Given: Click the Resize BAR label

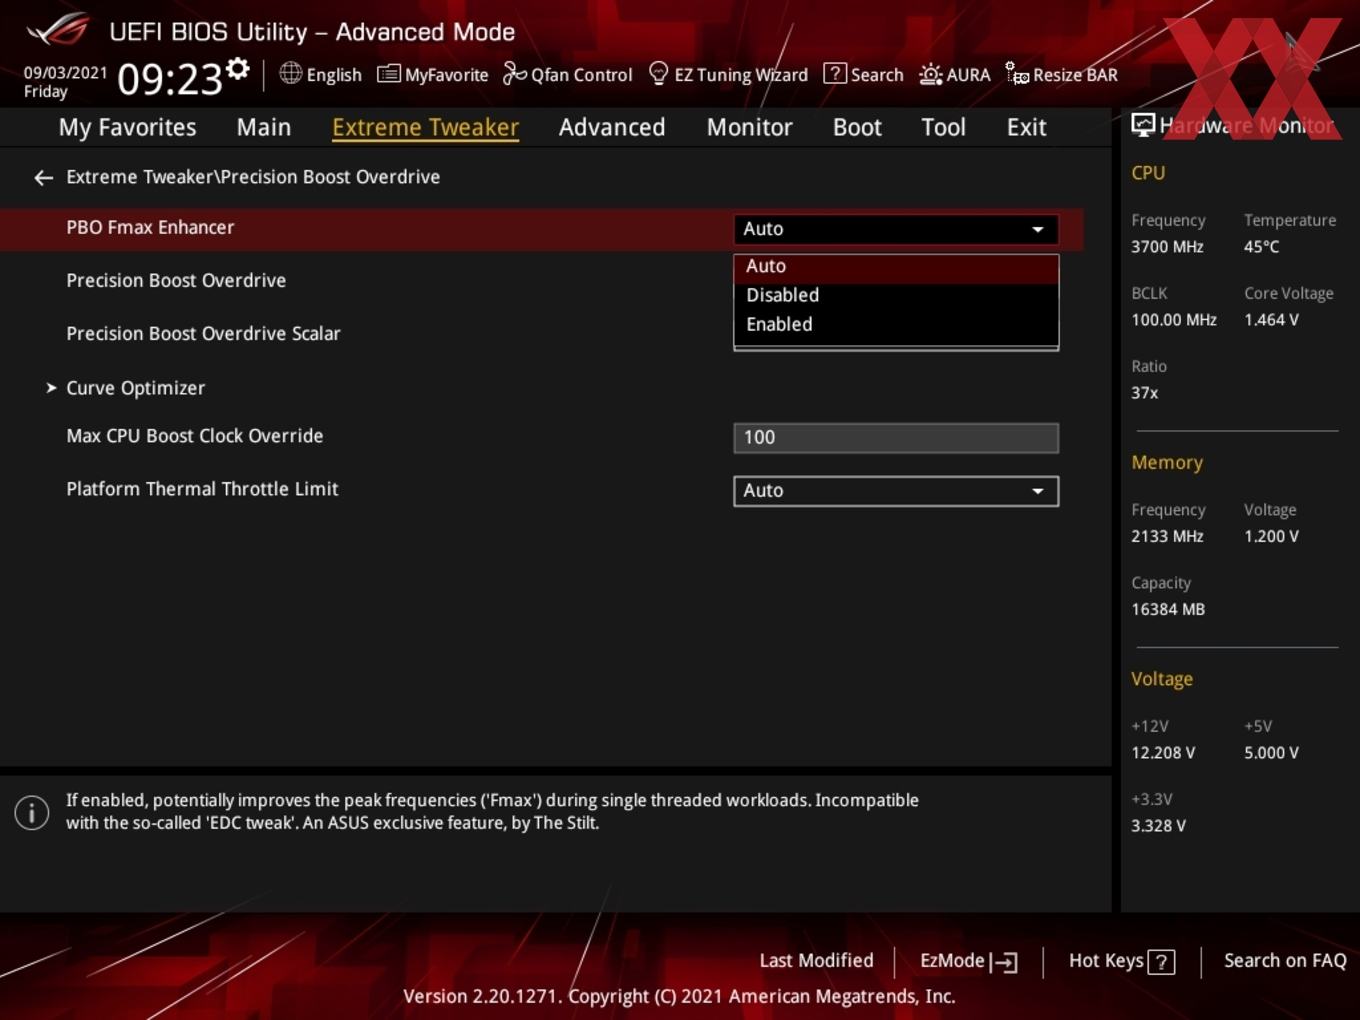Looking at the screenshot, I should [1075, 75].
